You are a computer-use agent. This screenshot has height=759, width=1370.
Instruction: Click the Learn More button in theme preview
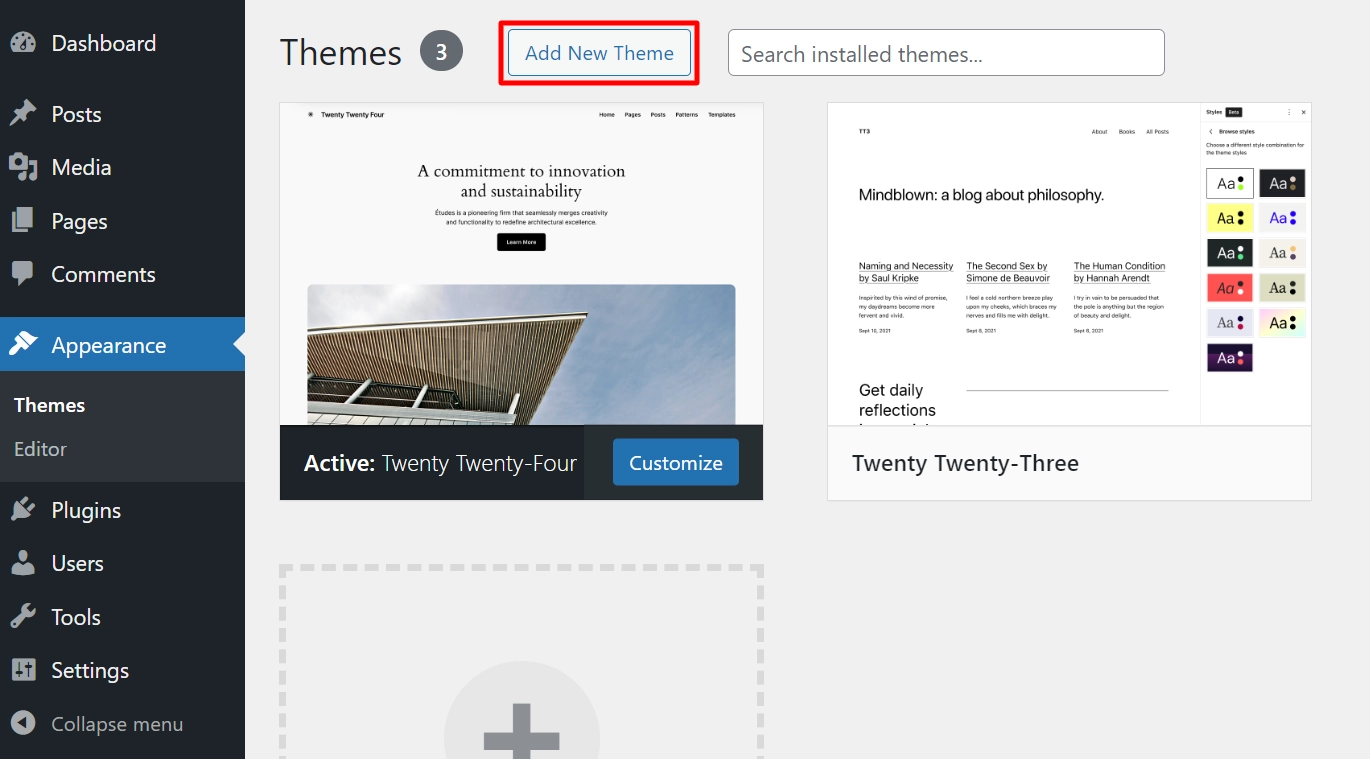pos(521,242)
